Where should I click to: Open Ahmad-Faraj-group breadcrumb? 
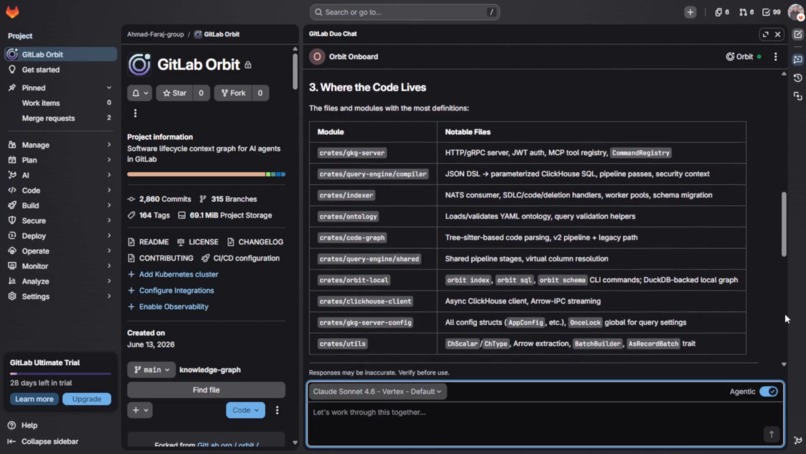(155, 34)
